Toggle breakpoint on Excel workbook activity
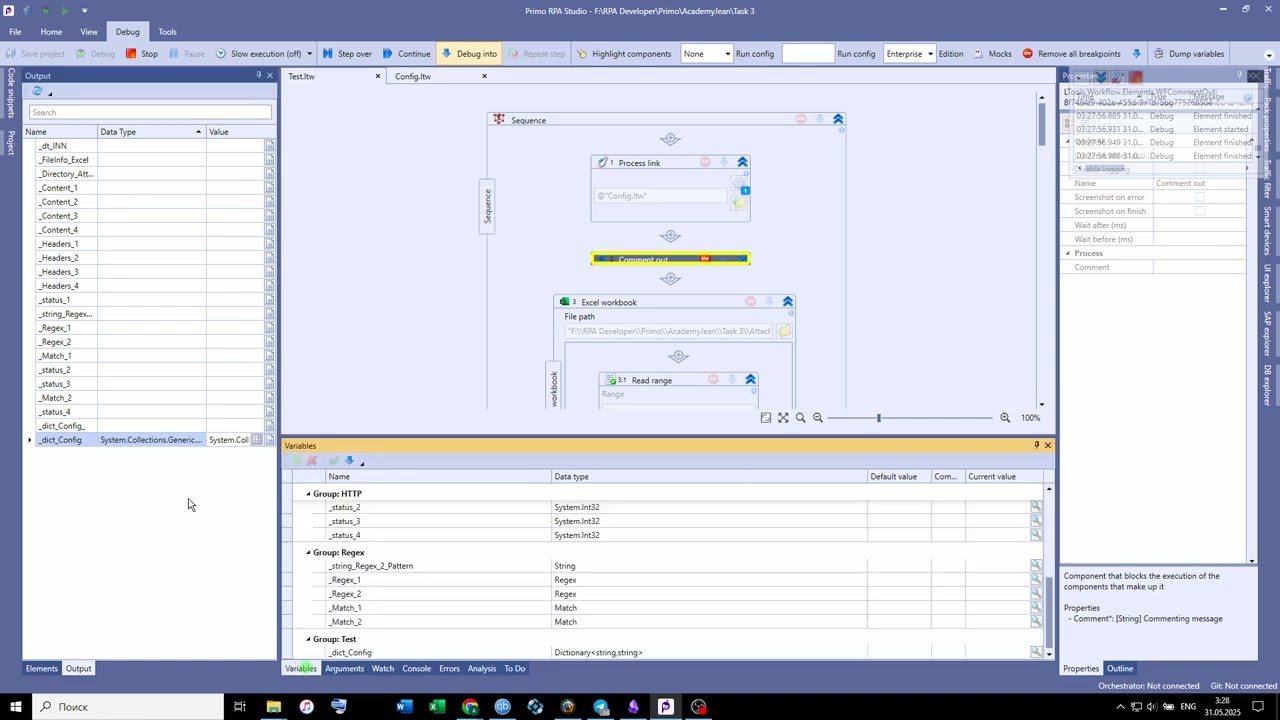 tap(751, 302)
